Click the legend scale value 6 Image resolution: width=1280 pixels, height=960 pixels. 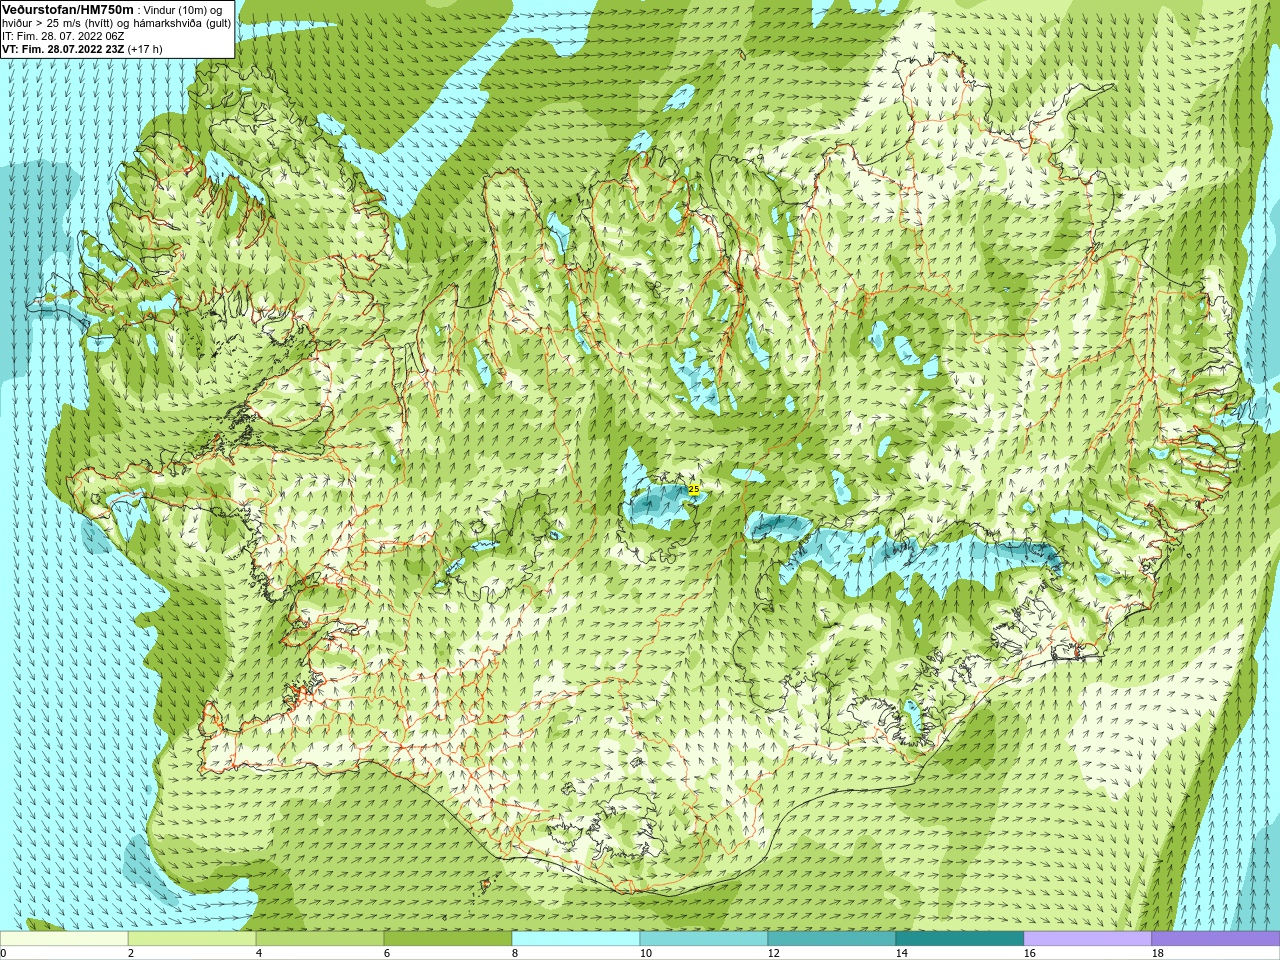click(x=387, y=953)
